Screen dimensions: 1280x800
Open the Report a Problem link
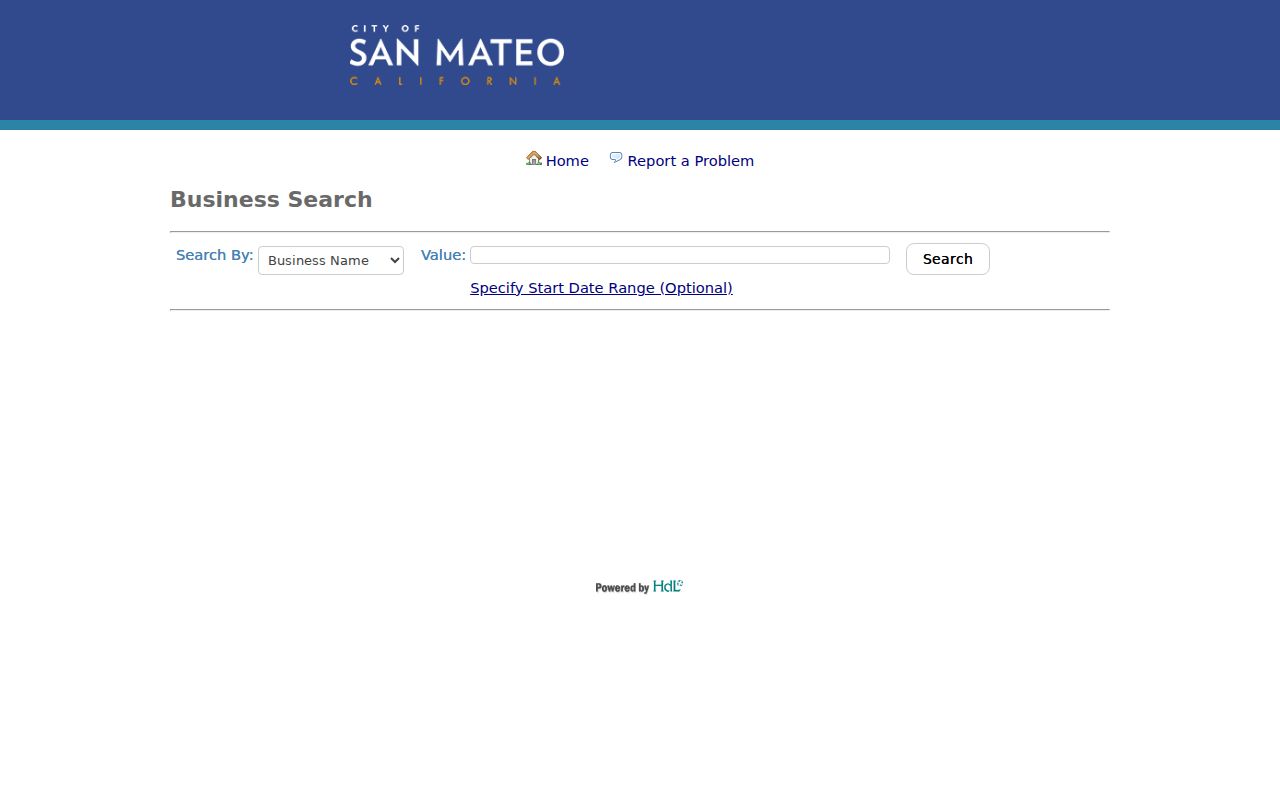[x=690, y=161]
